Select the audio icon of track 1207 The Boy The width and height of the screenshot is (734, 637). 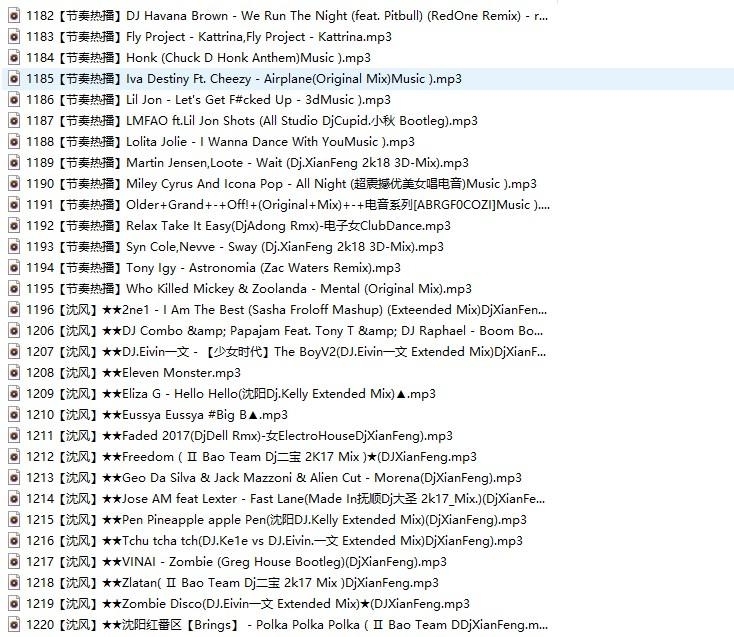click(x=14, y=352)
